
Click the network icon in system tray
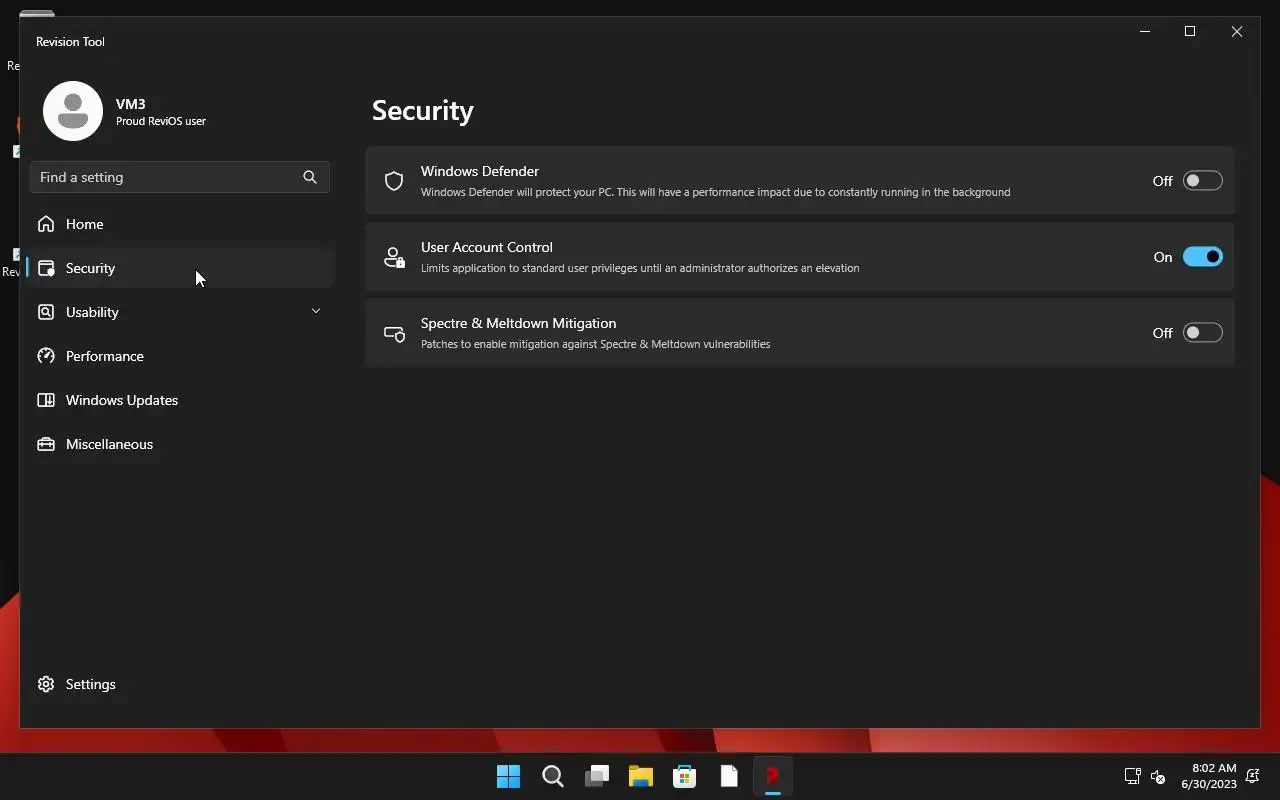[x=1132, y=776]
